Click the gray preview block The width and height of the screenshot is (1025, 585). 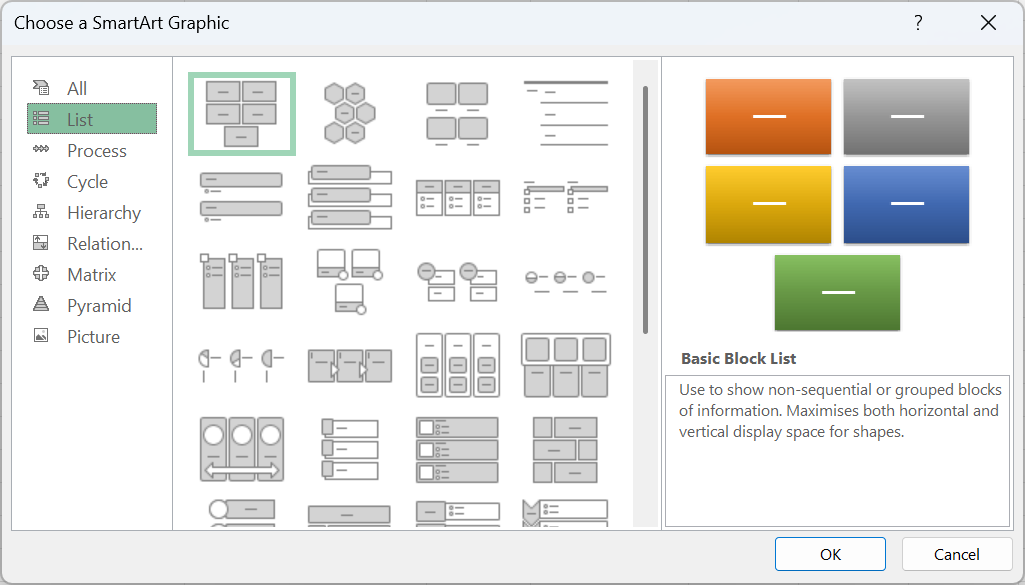pyautogui.click(x=906, y=117)
